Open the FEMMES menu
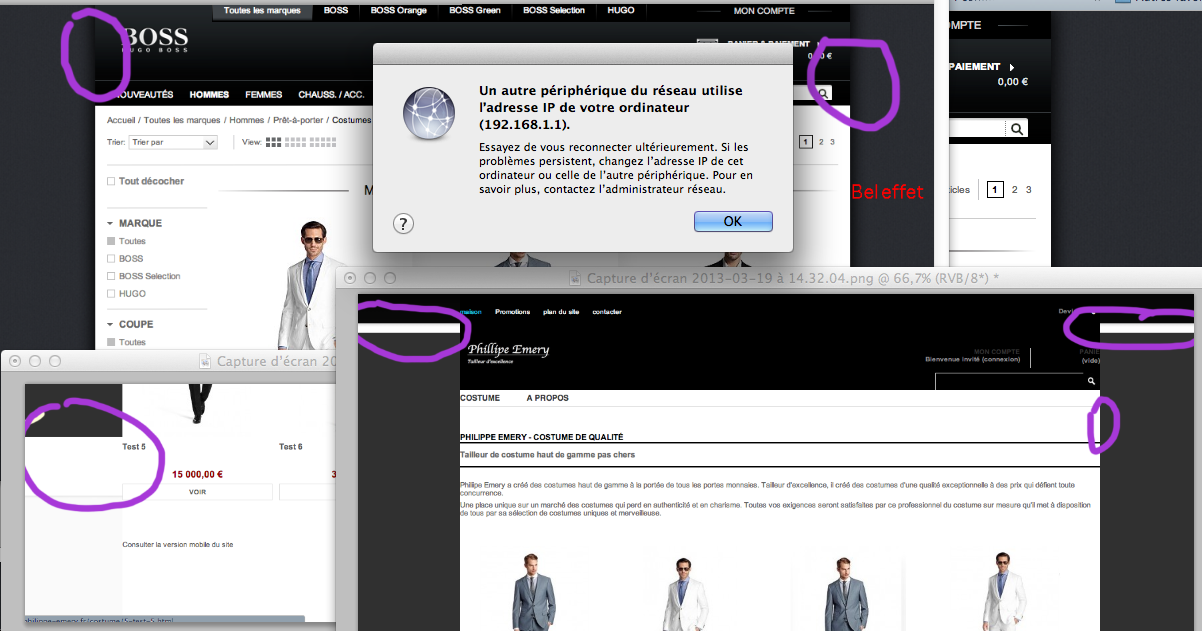The width and height of the screenshot is (1202, 631). [264, 95]
